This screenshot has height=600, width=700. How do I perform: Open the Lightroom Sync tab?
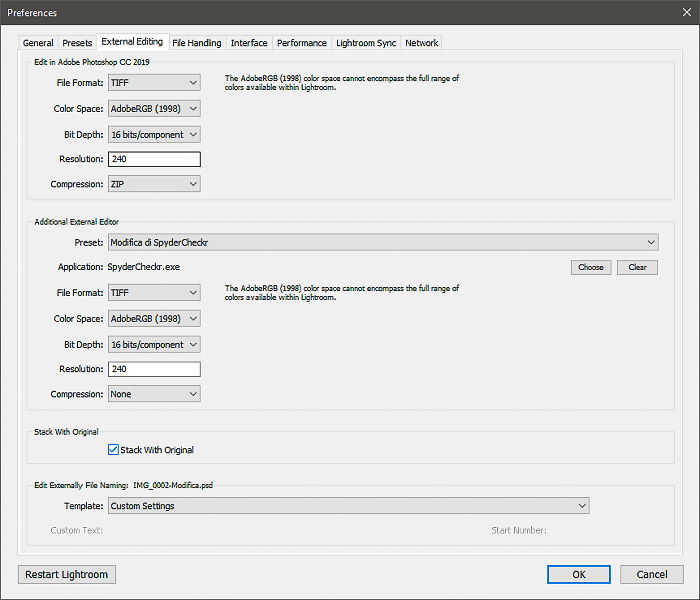[366, 43]
